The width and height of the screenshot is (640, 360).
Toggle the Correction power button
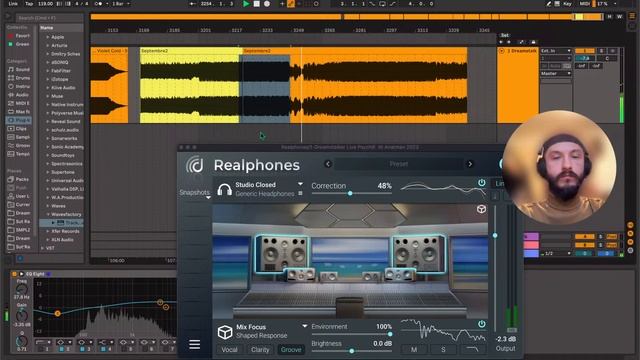point(482,183)
